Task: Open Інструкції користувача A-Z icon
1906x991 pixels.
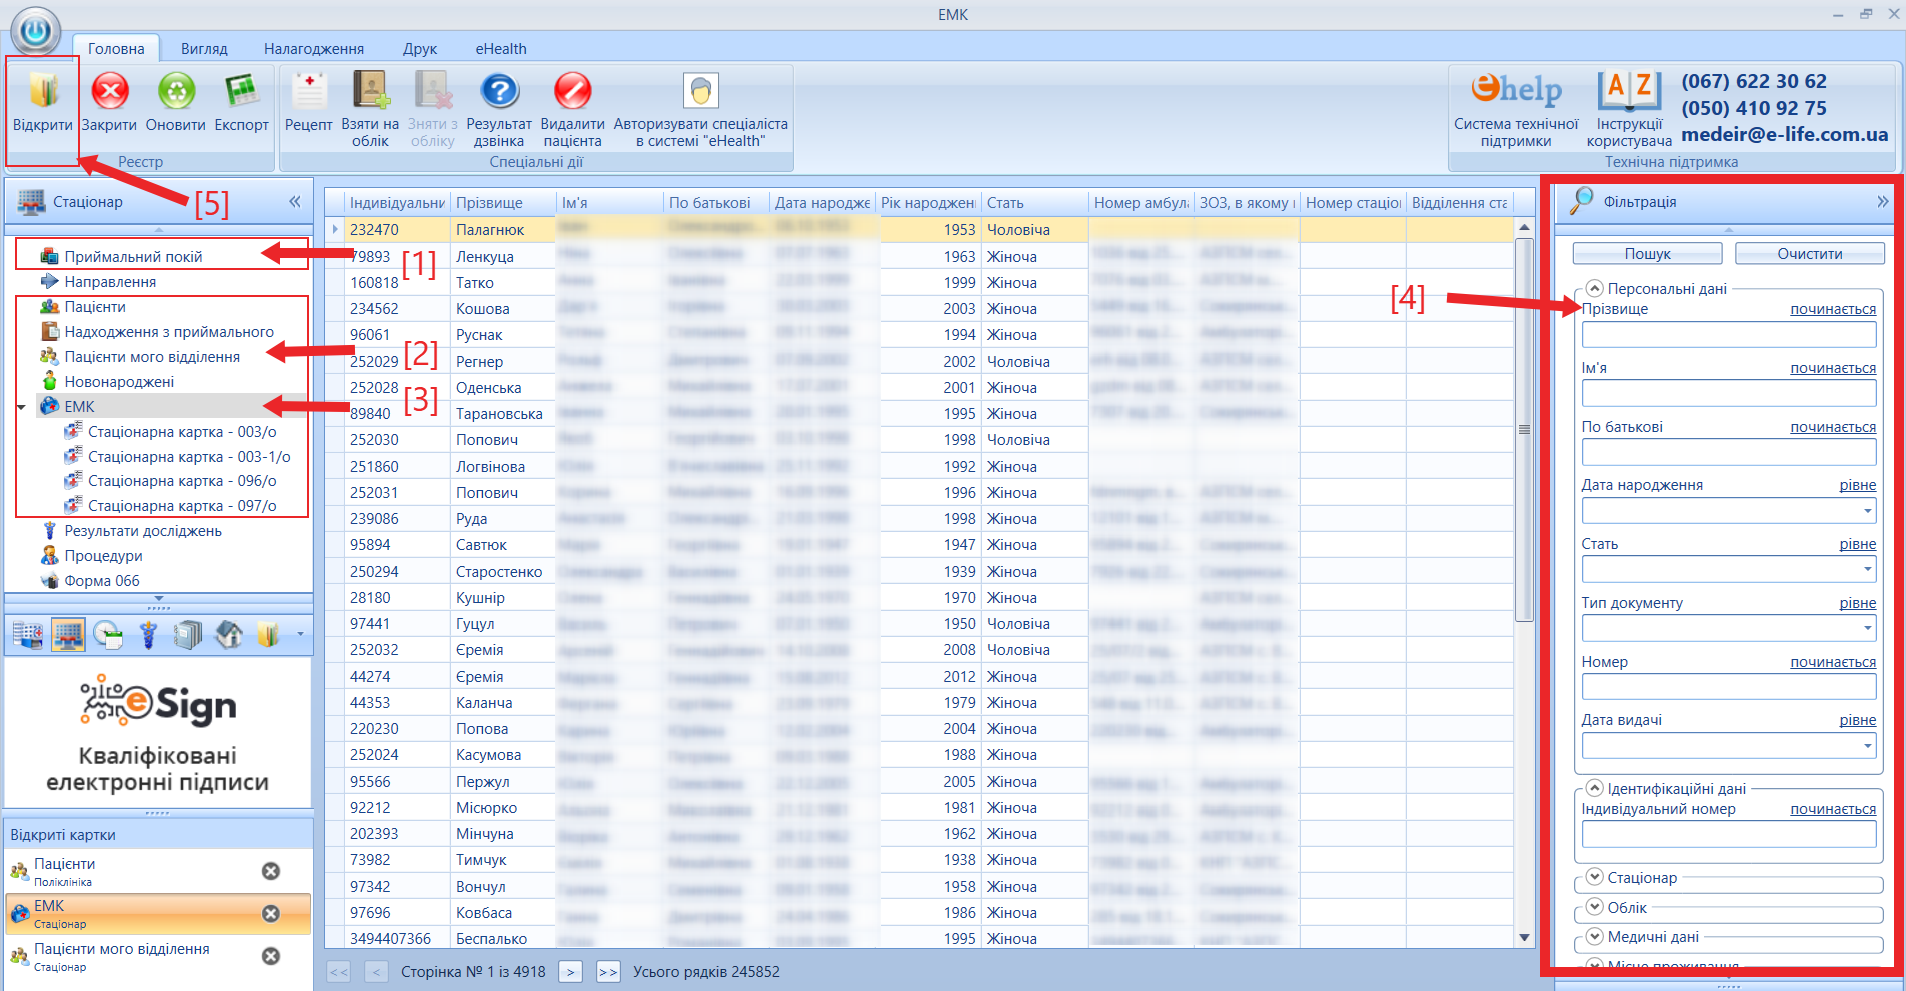Action: point(1629,90)
